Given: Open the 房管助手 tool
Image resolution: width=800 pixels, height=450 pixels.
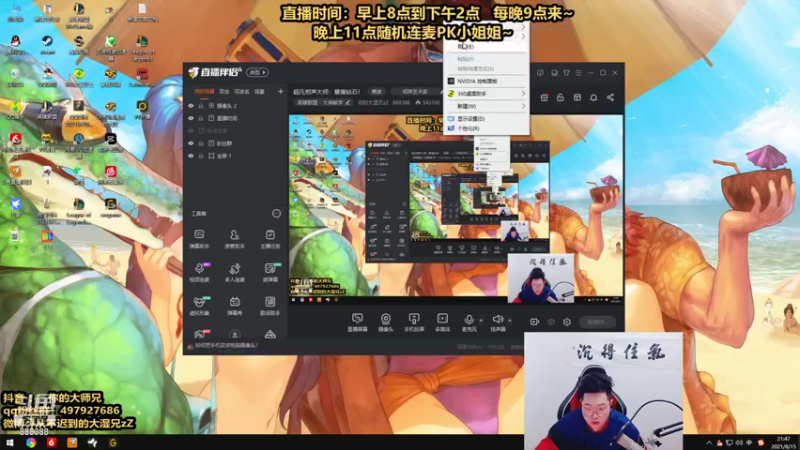Looking at the screenshot, I should [x=234, y=238].
